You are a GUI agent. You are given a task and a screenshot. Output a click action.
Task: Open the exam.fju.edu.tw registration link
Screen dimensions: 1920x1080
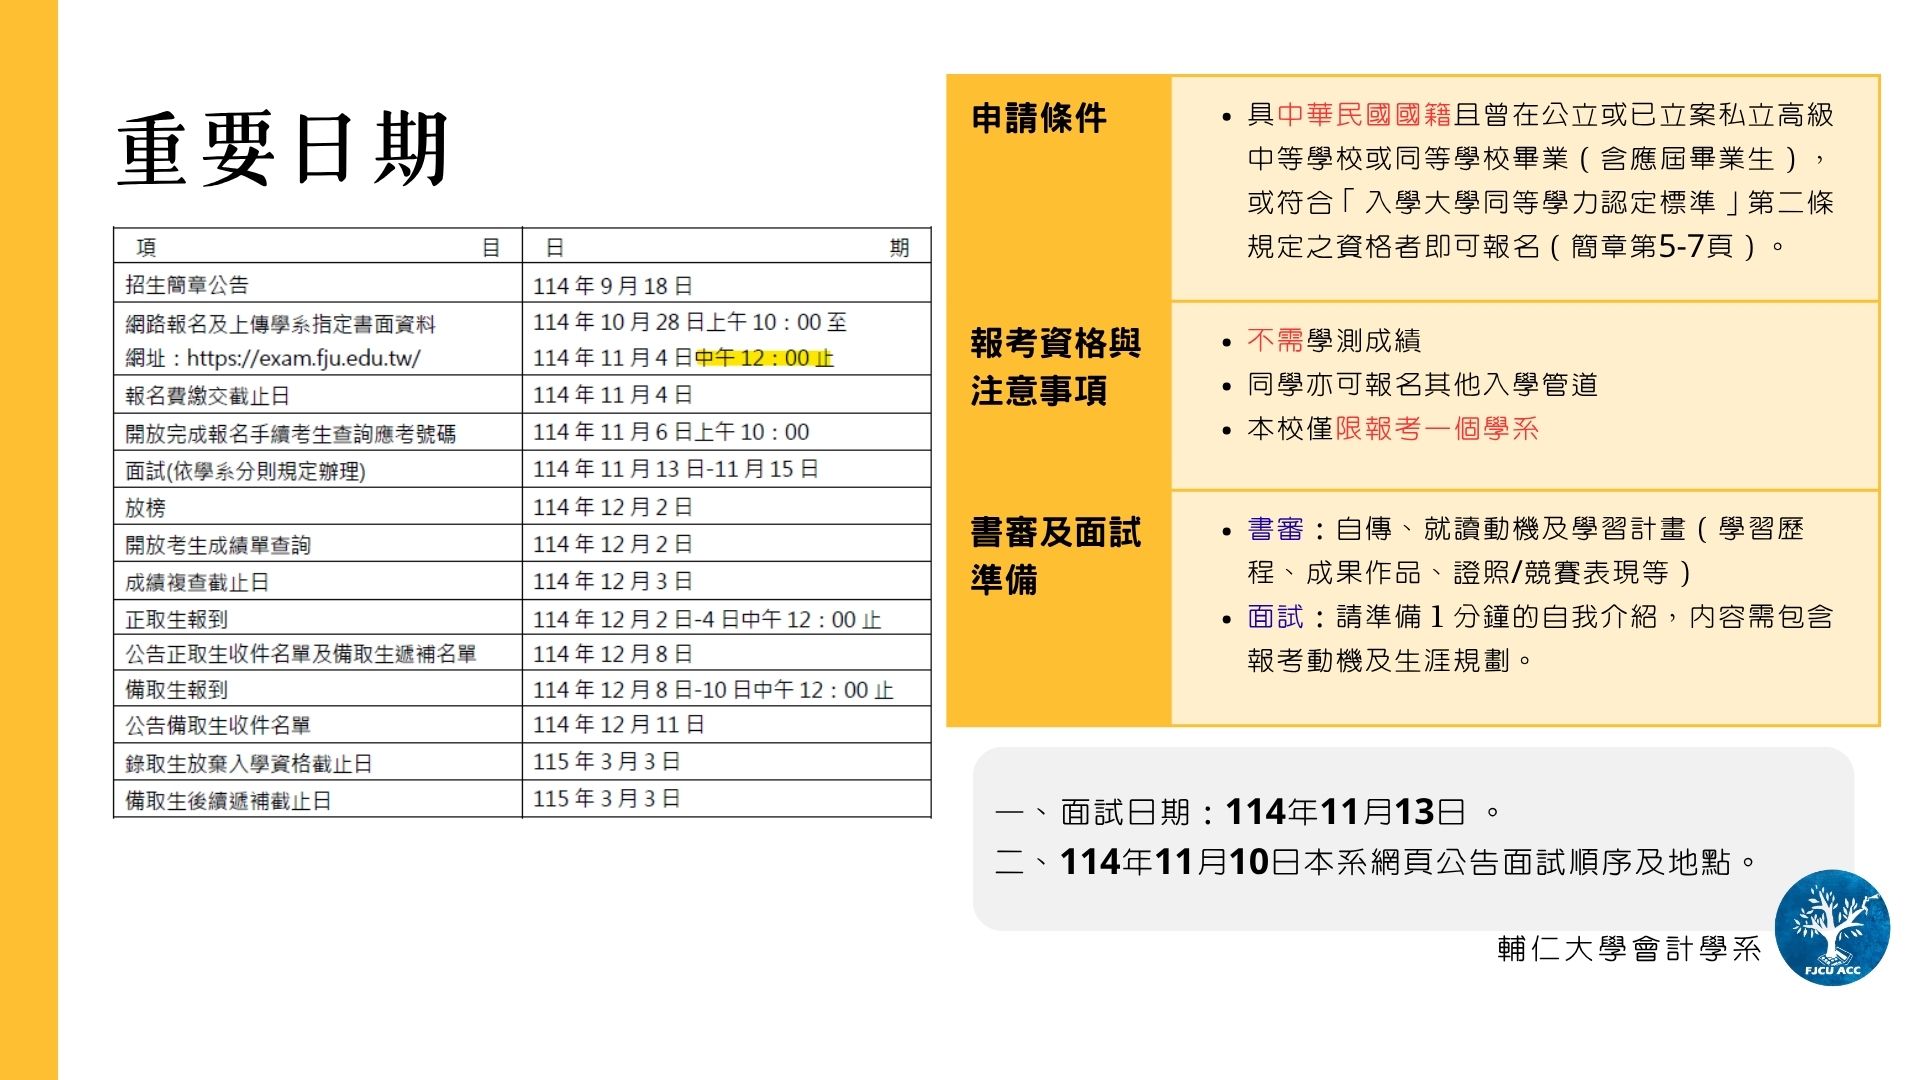tap(303, 358)
